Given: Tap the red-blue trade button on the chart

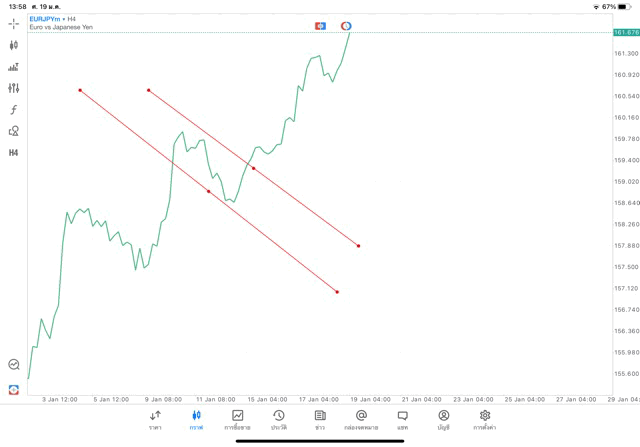Looking at the screenshot, I should [x=320, y=25].
